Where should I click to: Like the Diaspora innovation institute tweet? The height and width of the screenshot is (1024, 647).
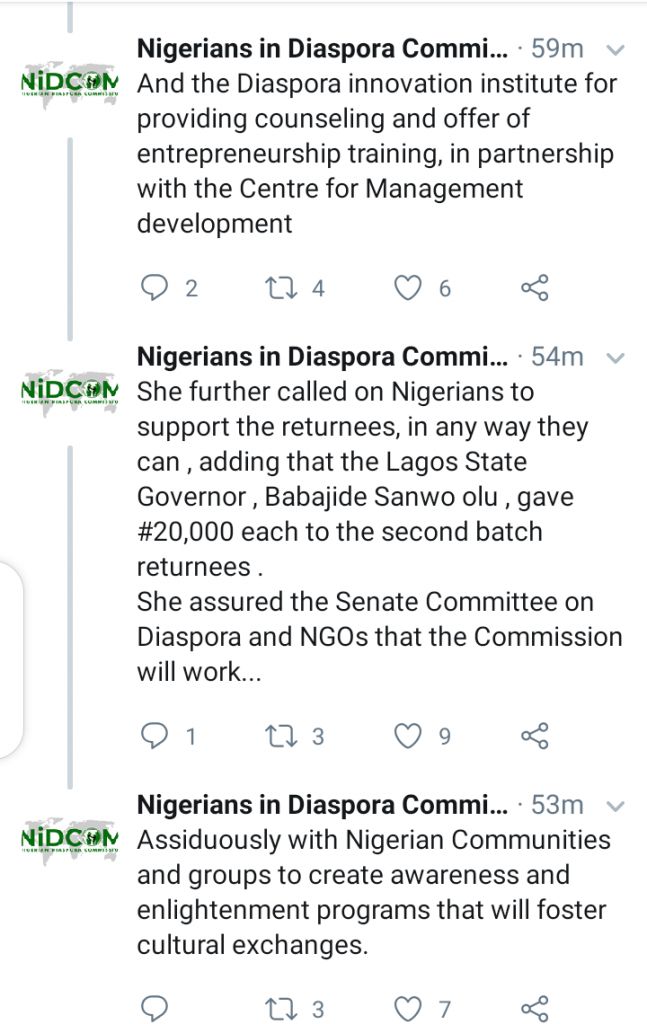(407, 289)
